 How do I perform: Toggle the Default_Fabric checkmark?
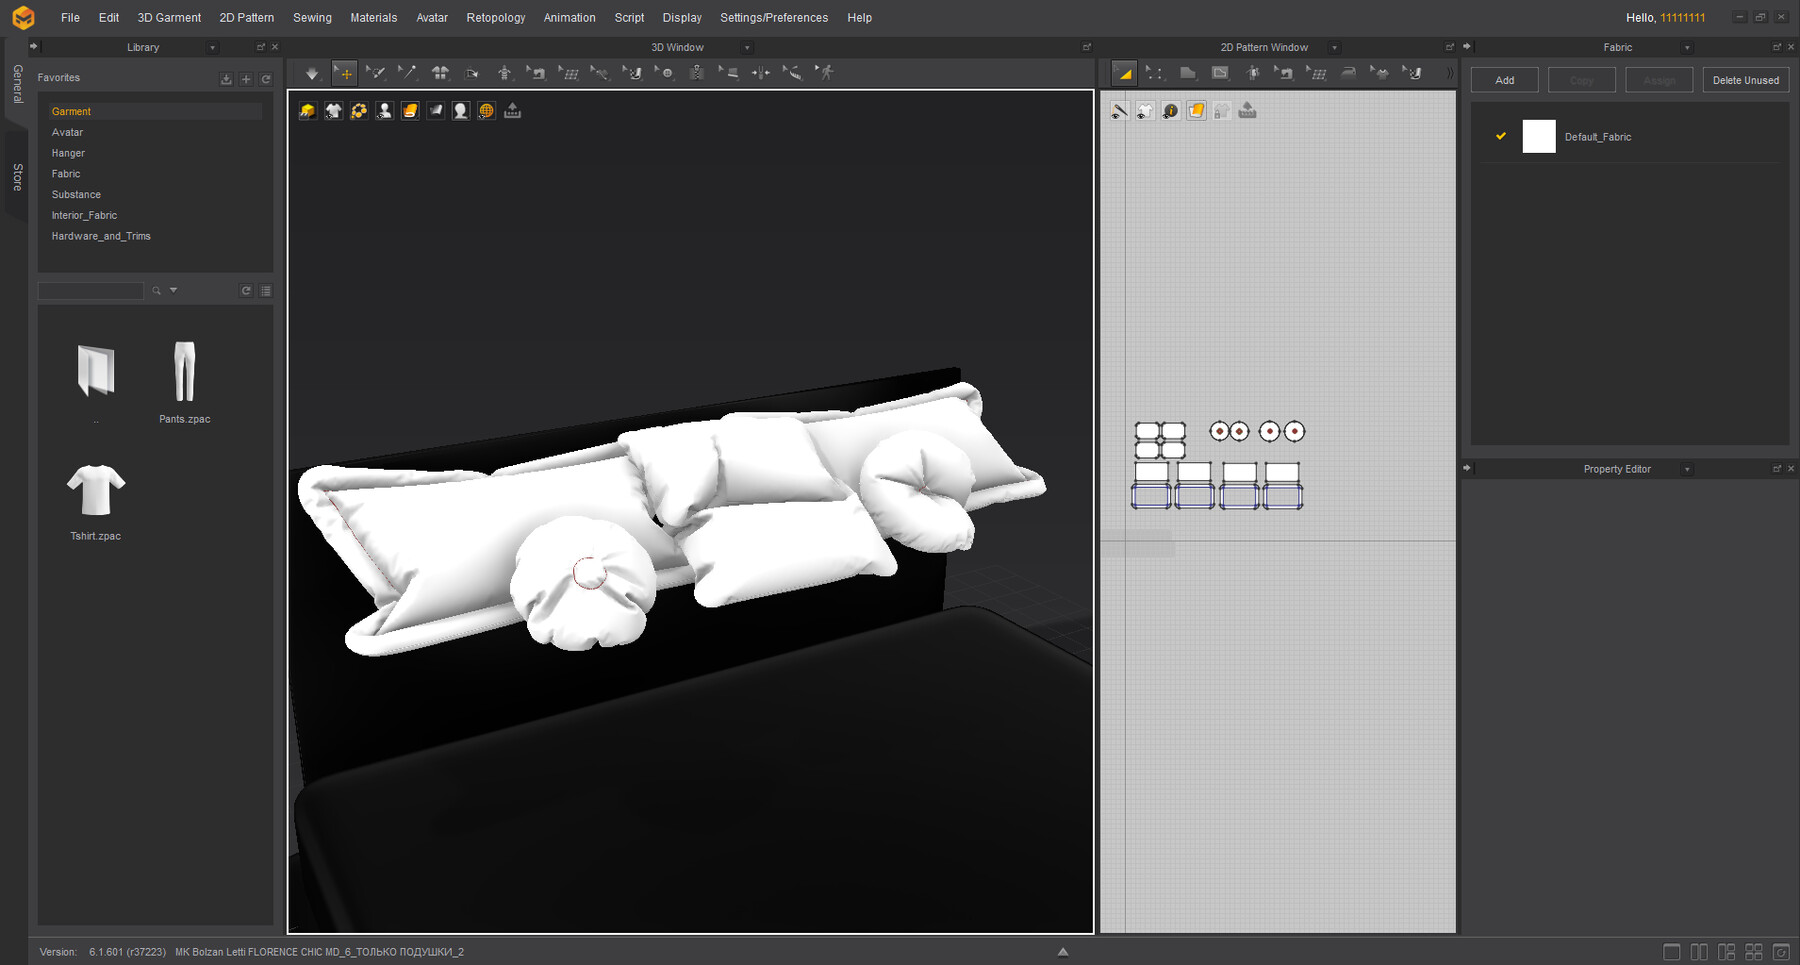[x=1499, y=136]
